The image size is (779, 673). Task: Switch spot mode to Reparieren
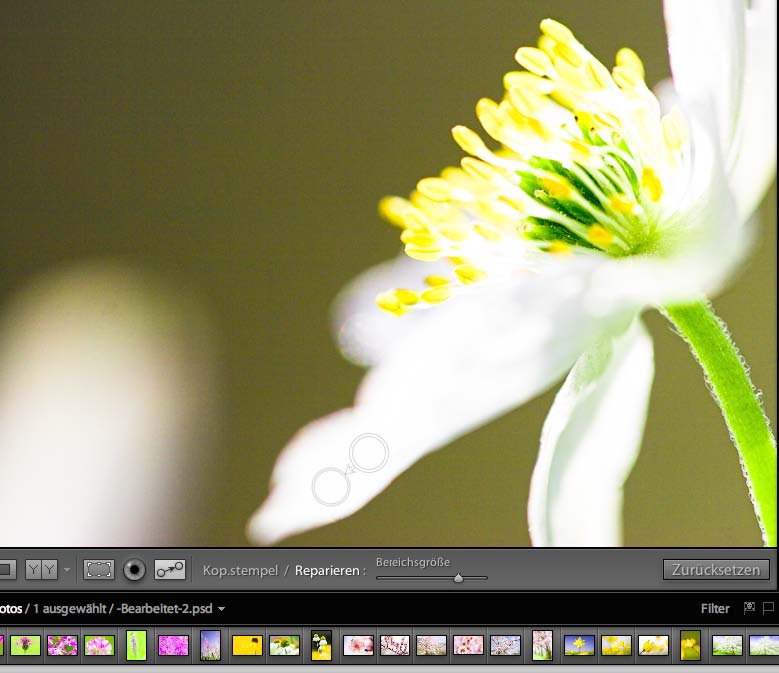point(327,570)
